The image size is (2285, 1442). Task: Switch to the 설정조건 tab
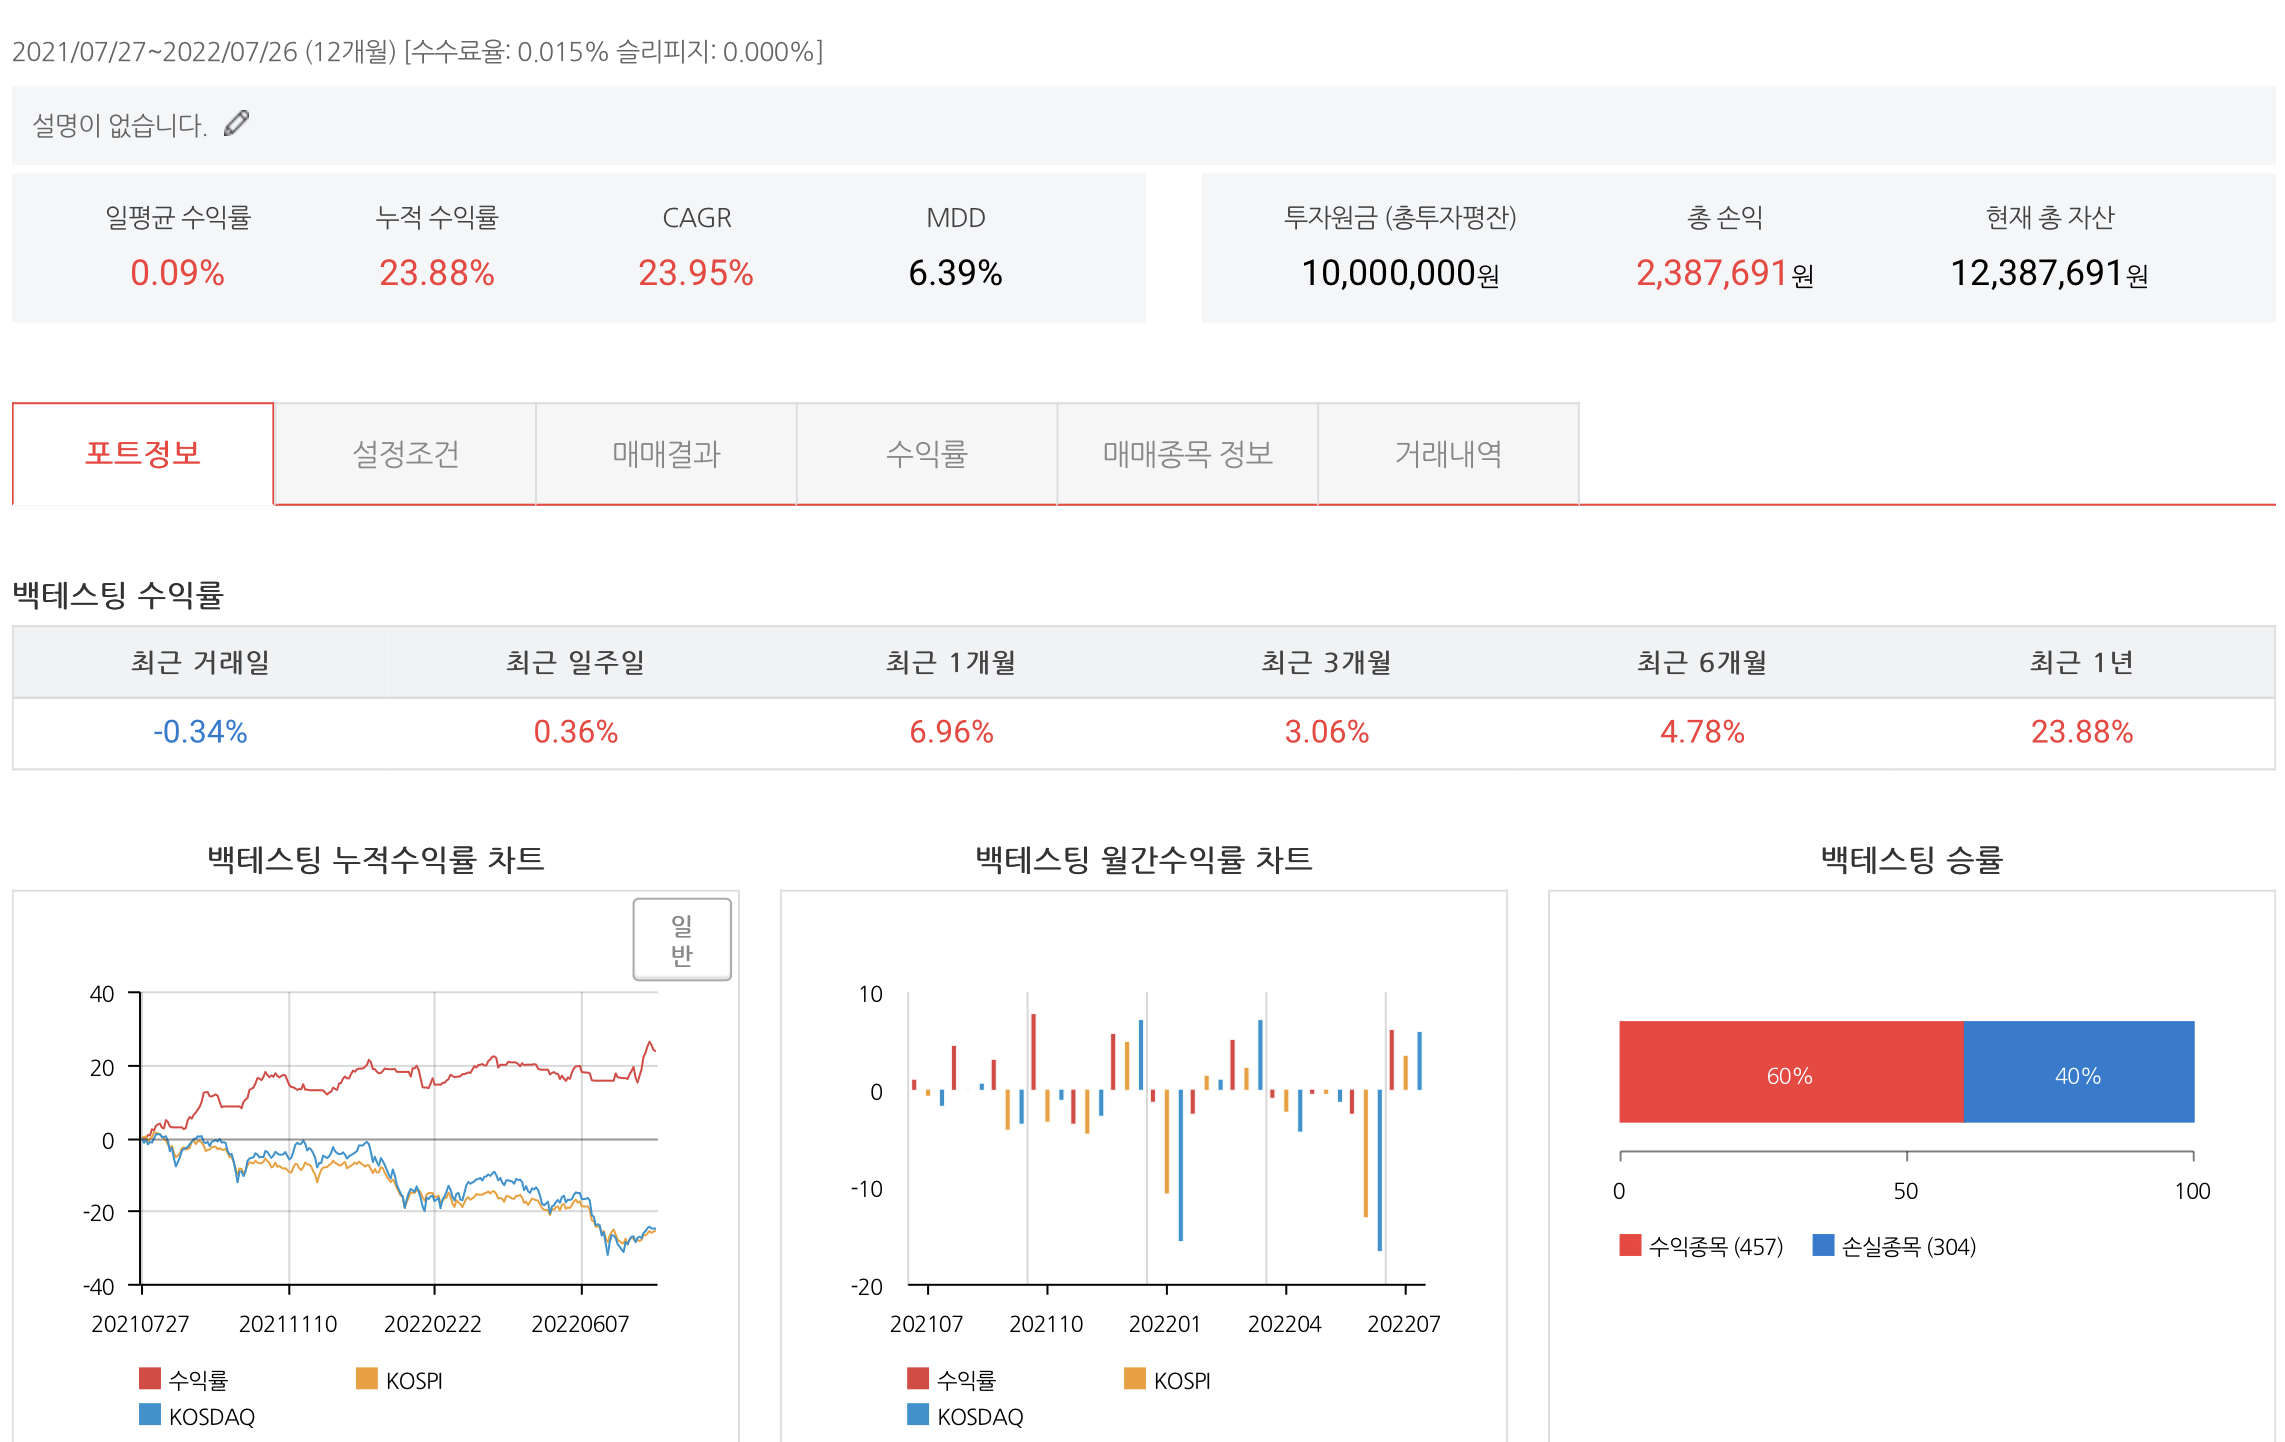pyautogui.click(x=405, y=454)
